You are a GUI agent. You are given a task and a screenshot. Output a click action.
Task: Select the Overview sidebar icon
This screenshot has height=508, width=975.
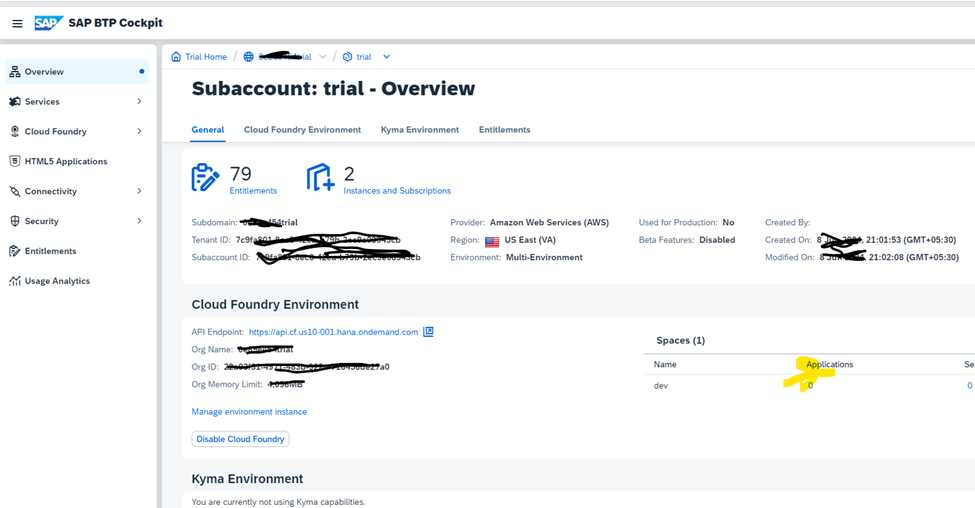tap(15, 72)
